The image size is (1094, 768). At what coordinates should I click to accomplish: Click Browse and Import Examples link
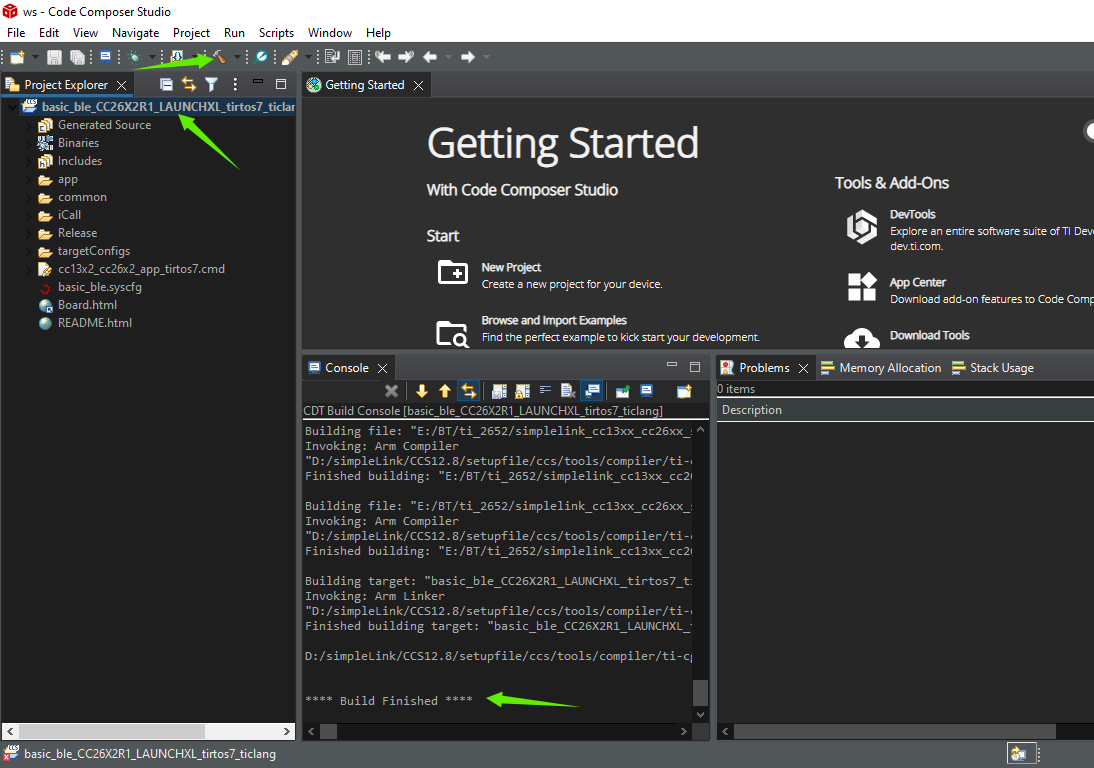(x=554, y=320)
